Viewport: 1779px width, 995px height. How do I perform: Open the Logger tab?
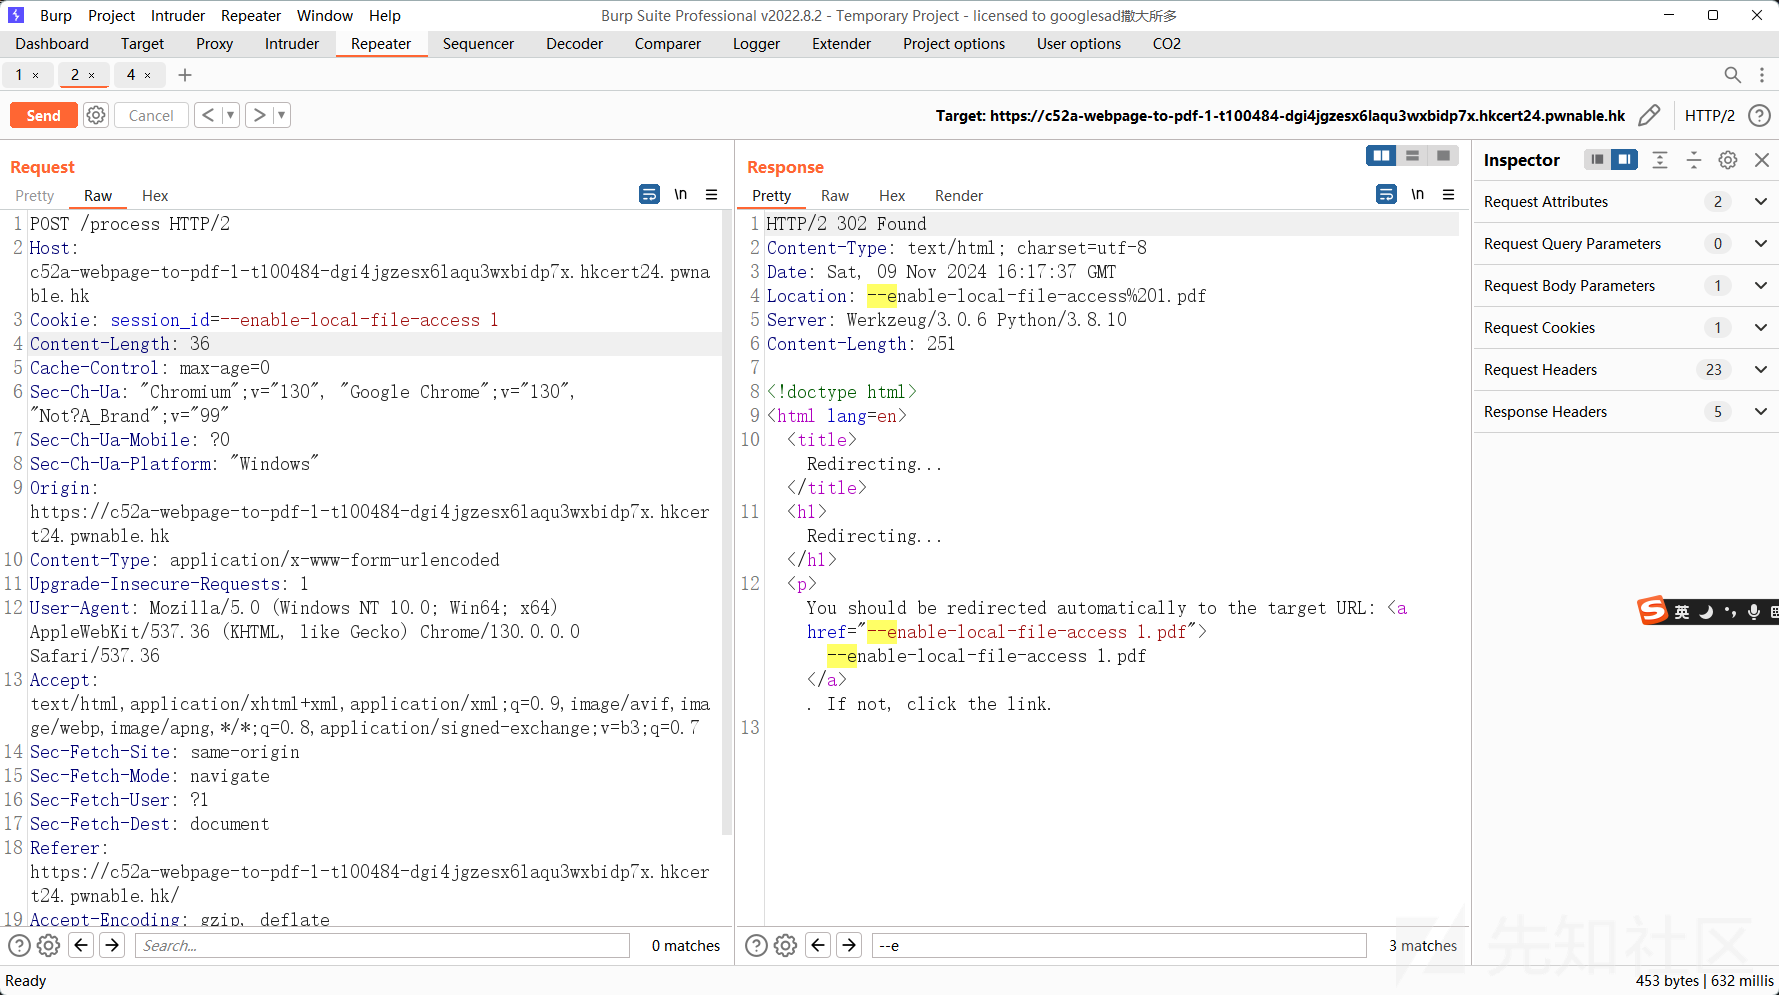[x=756, y=44]
